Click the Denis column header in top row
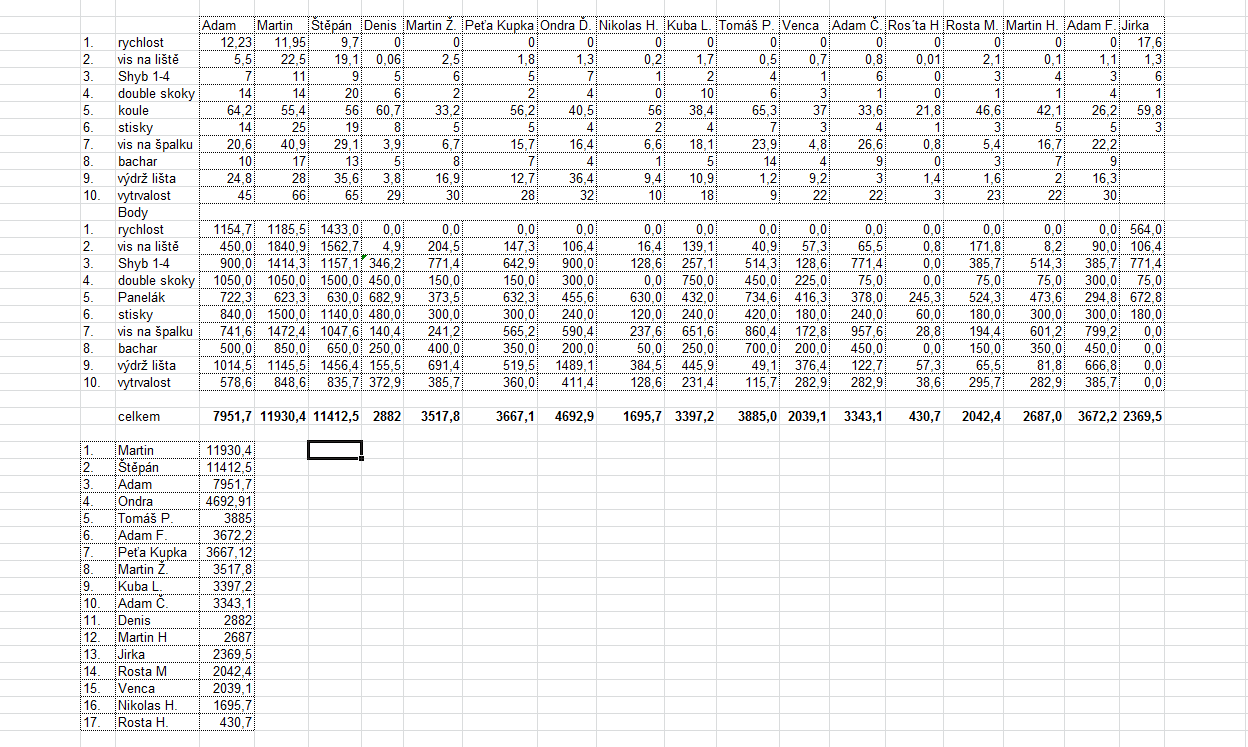This screenshot has width=1248, height=747. (383, 25)
